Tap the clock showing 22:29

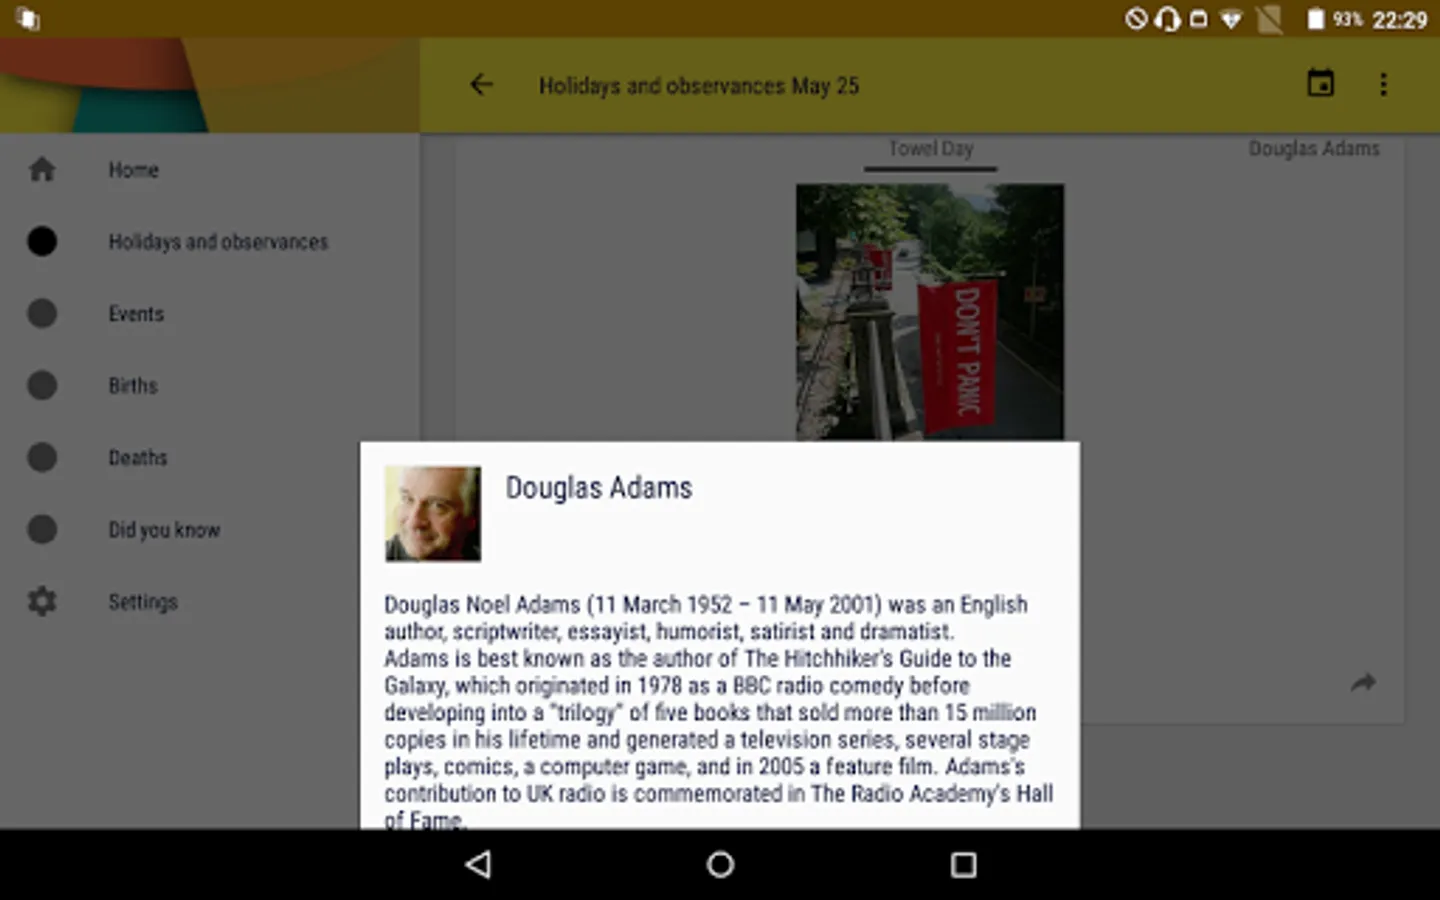pyautogui.click(x=1399, y=20)
